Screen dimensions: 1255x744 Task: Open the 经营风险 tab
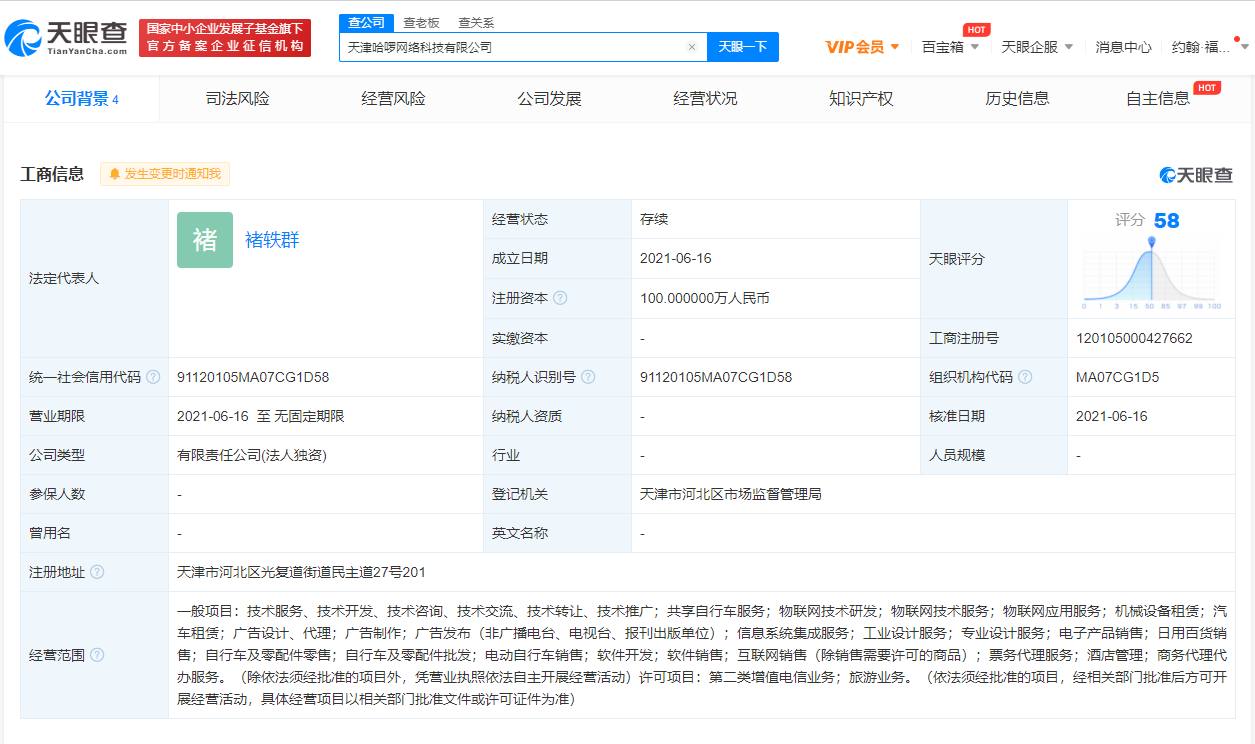click(393, 99)
